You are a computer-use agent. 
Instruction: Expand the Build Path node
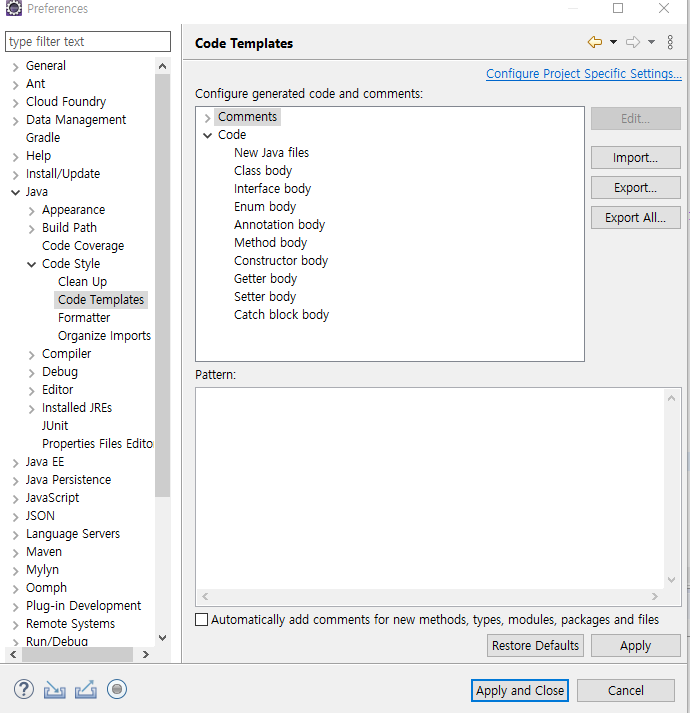point(31,229)
